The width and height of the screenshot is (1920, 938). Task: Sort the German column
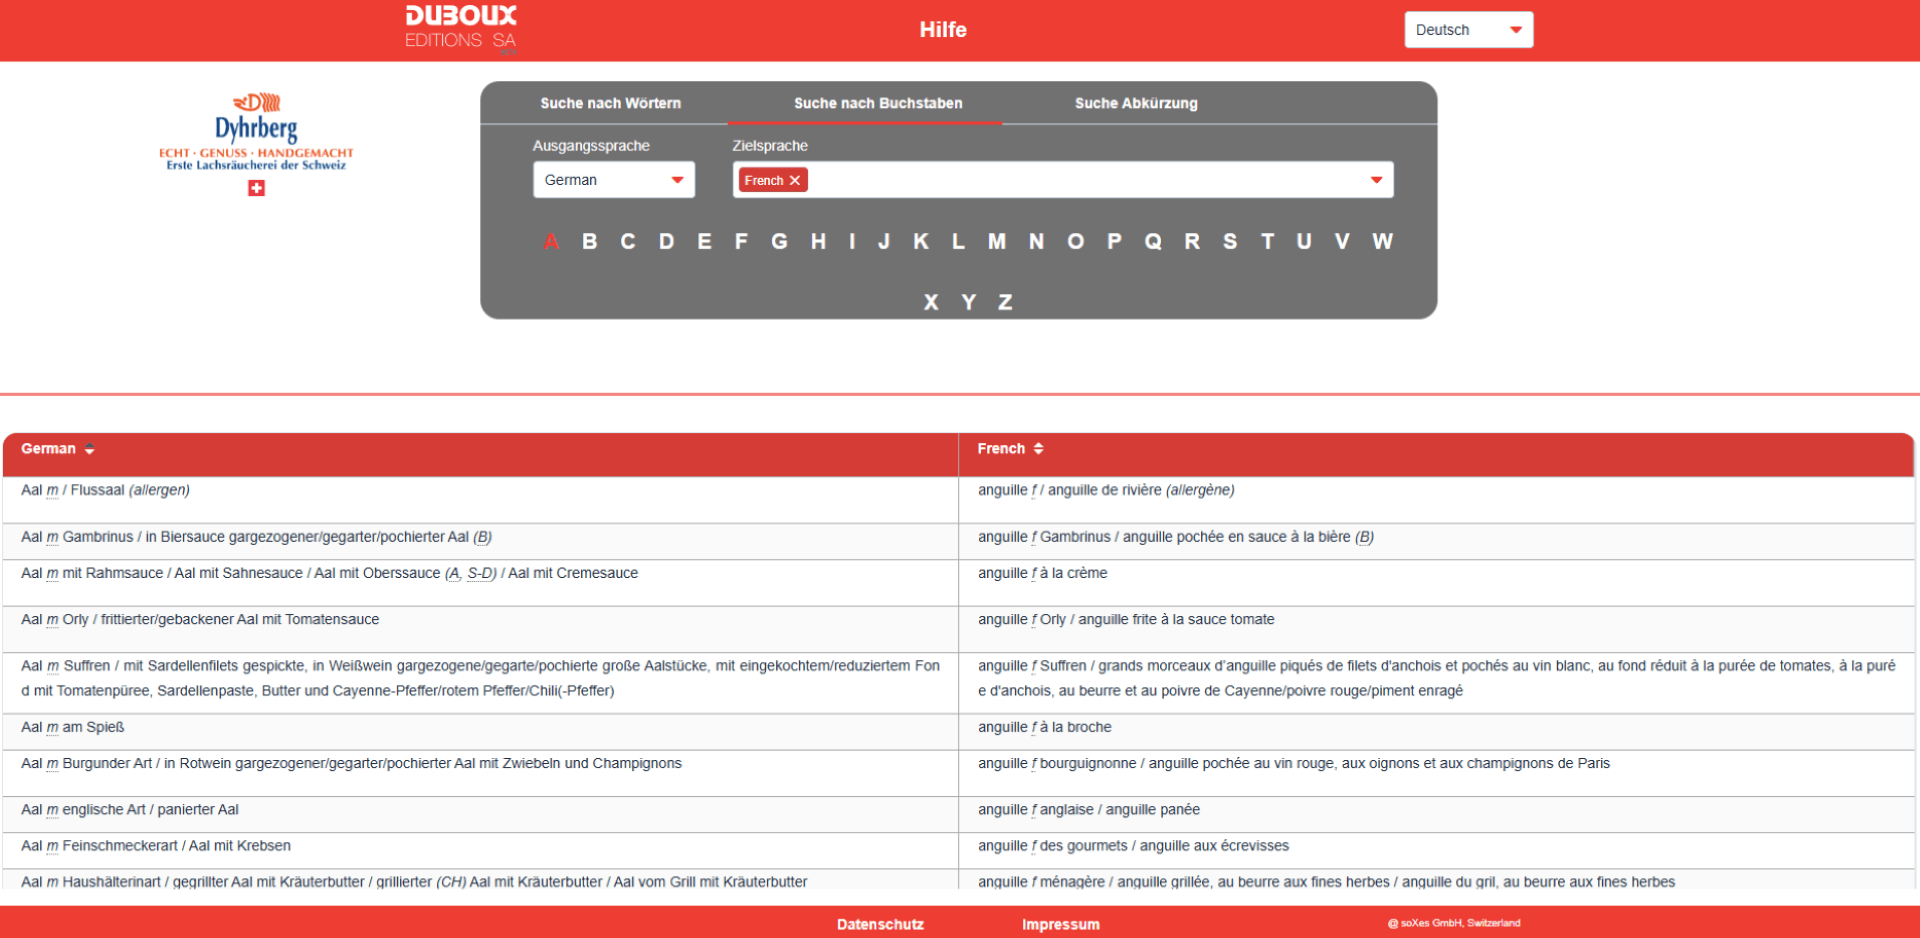tap(90, 449)
